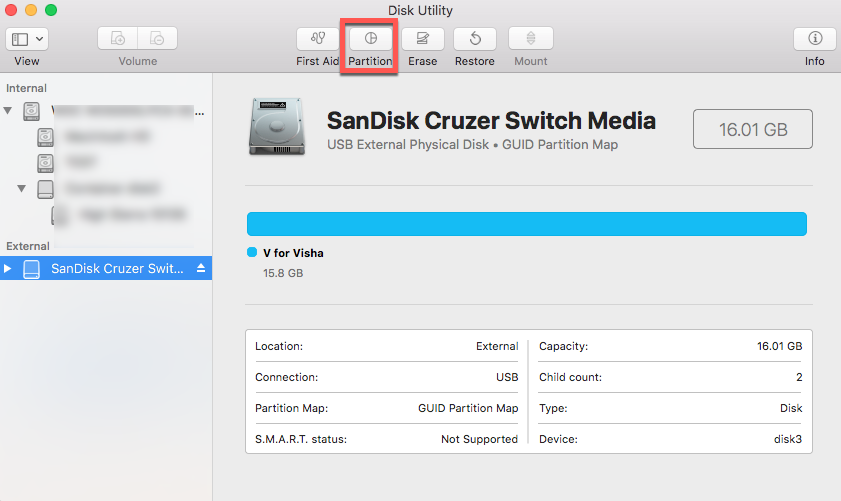Click the Erase toolbar button
The height and width of the screenshot is (501, 841).
pyautogui.click(x=423, y=38)
